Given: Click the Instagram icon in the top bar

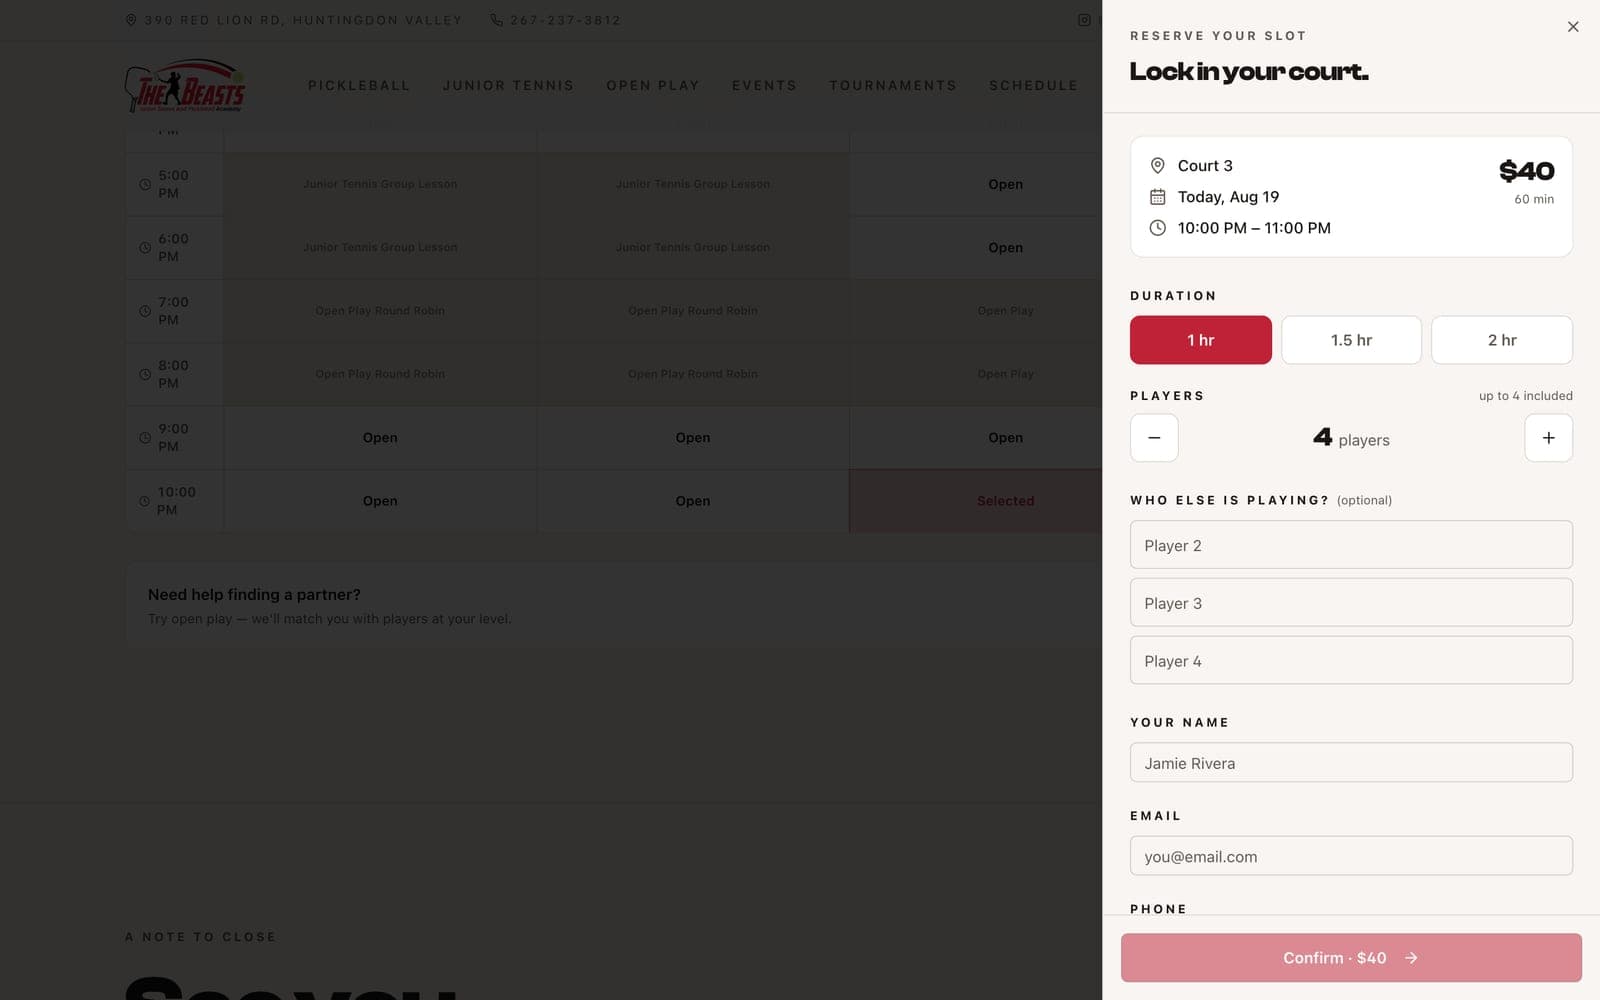Looking at the screenshot, I should [1084, 20].
